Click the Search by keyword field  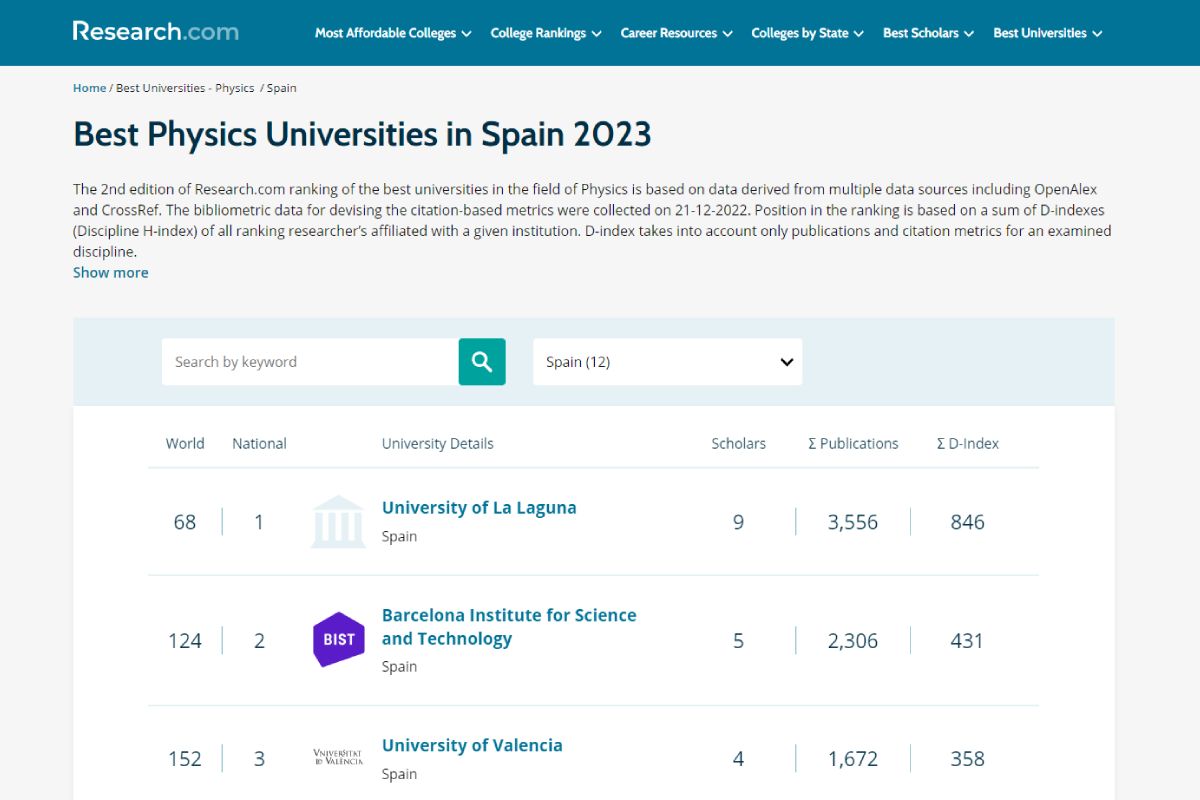pos(310,362)
